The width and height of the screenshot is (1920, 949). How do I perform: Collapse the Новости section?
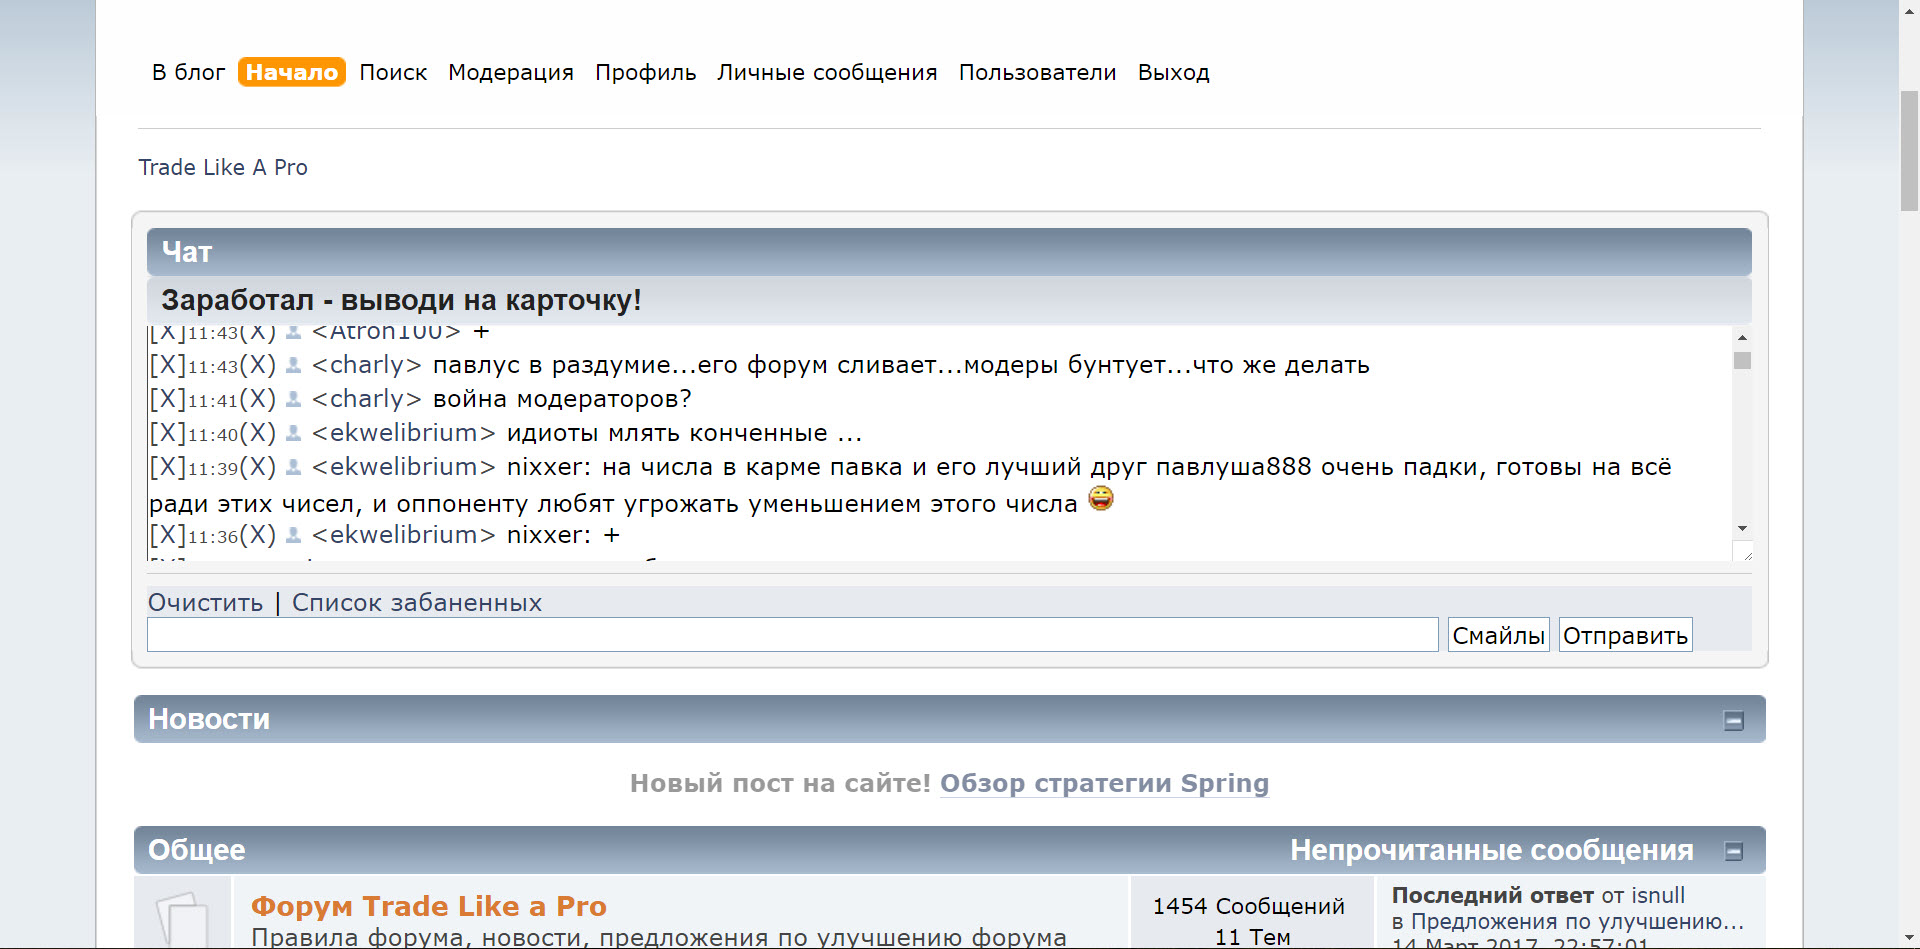tap(1734, 721)
